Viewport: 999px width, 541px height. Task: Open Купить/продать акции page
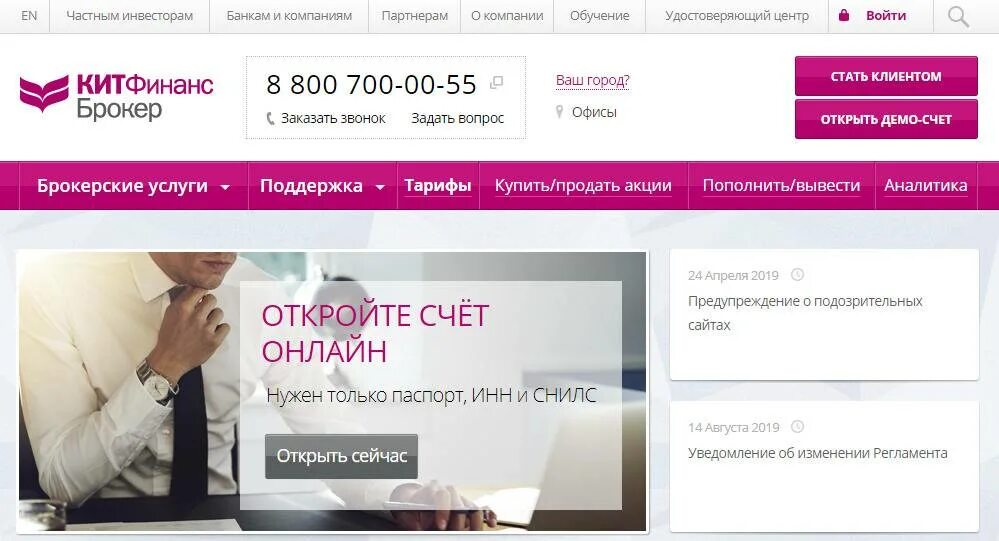583,185
